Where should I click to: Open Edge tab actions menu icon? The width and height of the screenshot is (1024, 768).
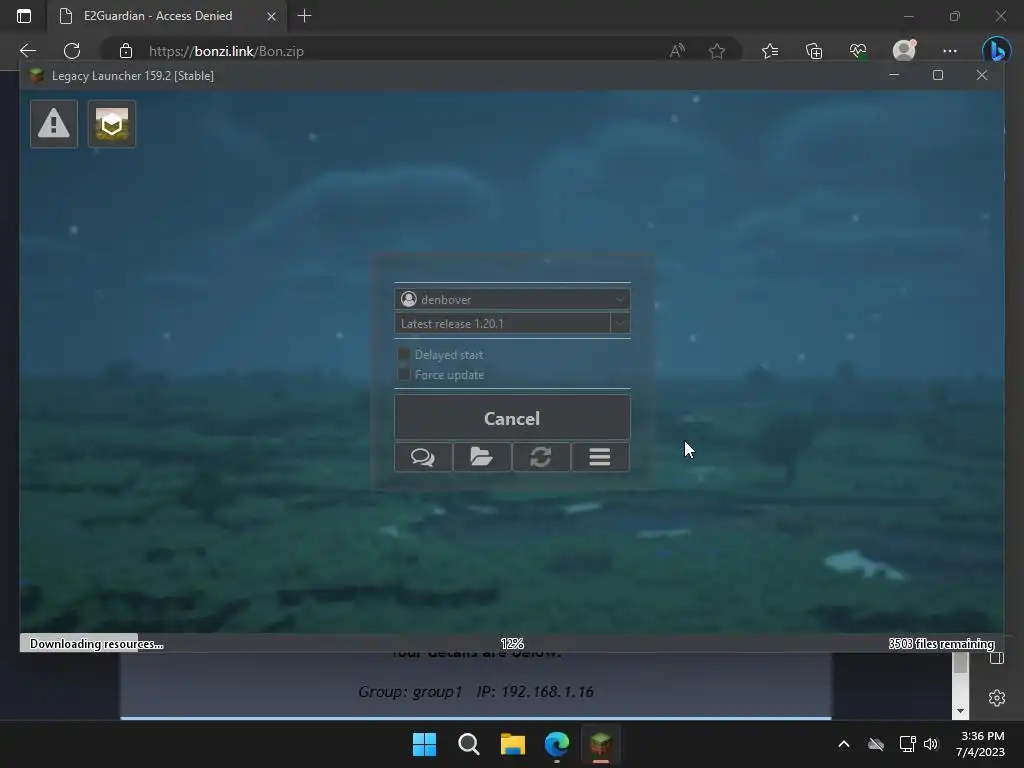24,16
